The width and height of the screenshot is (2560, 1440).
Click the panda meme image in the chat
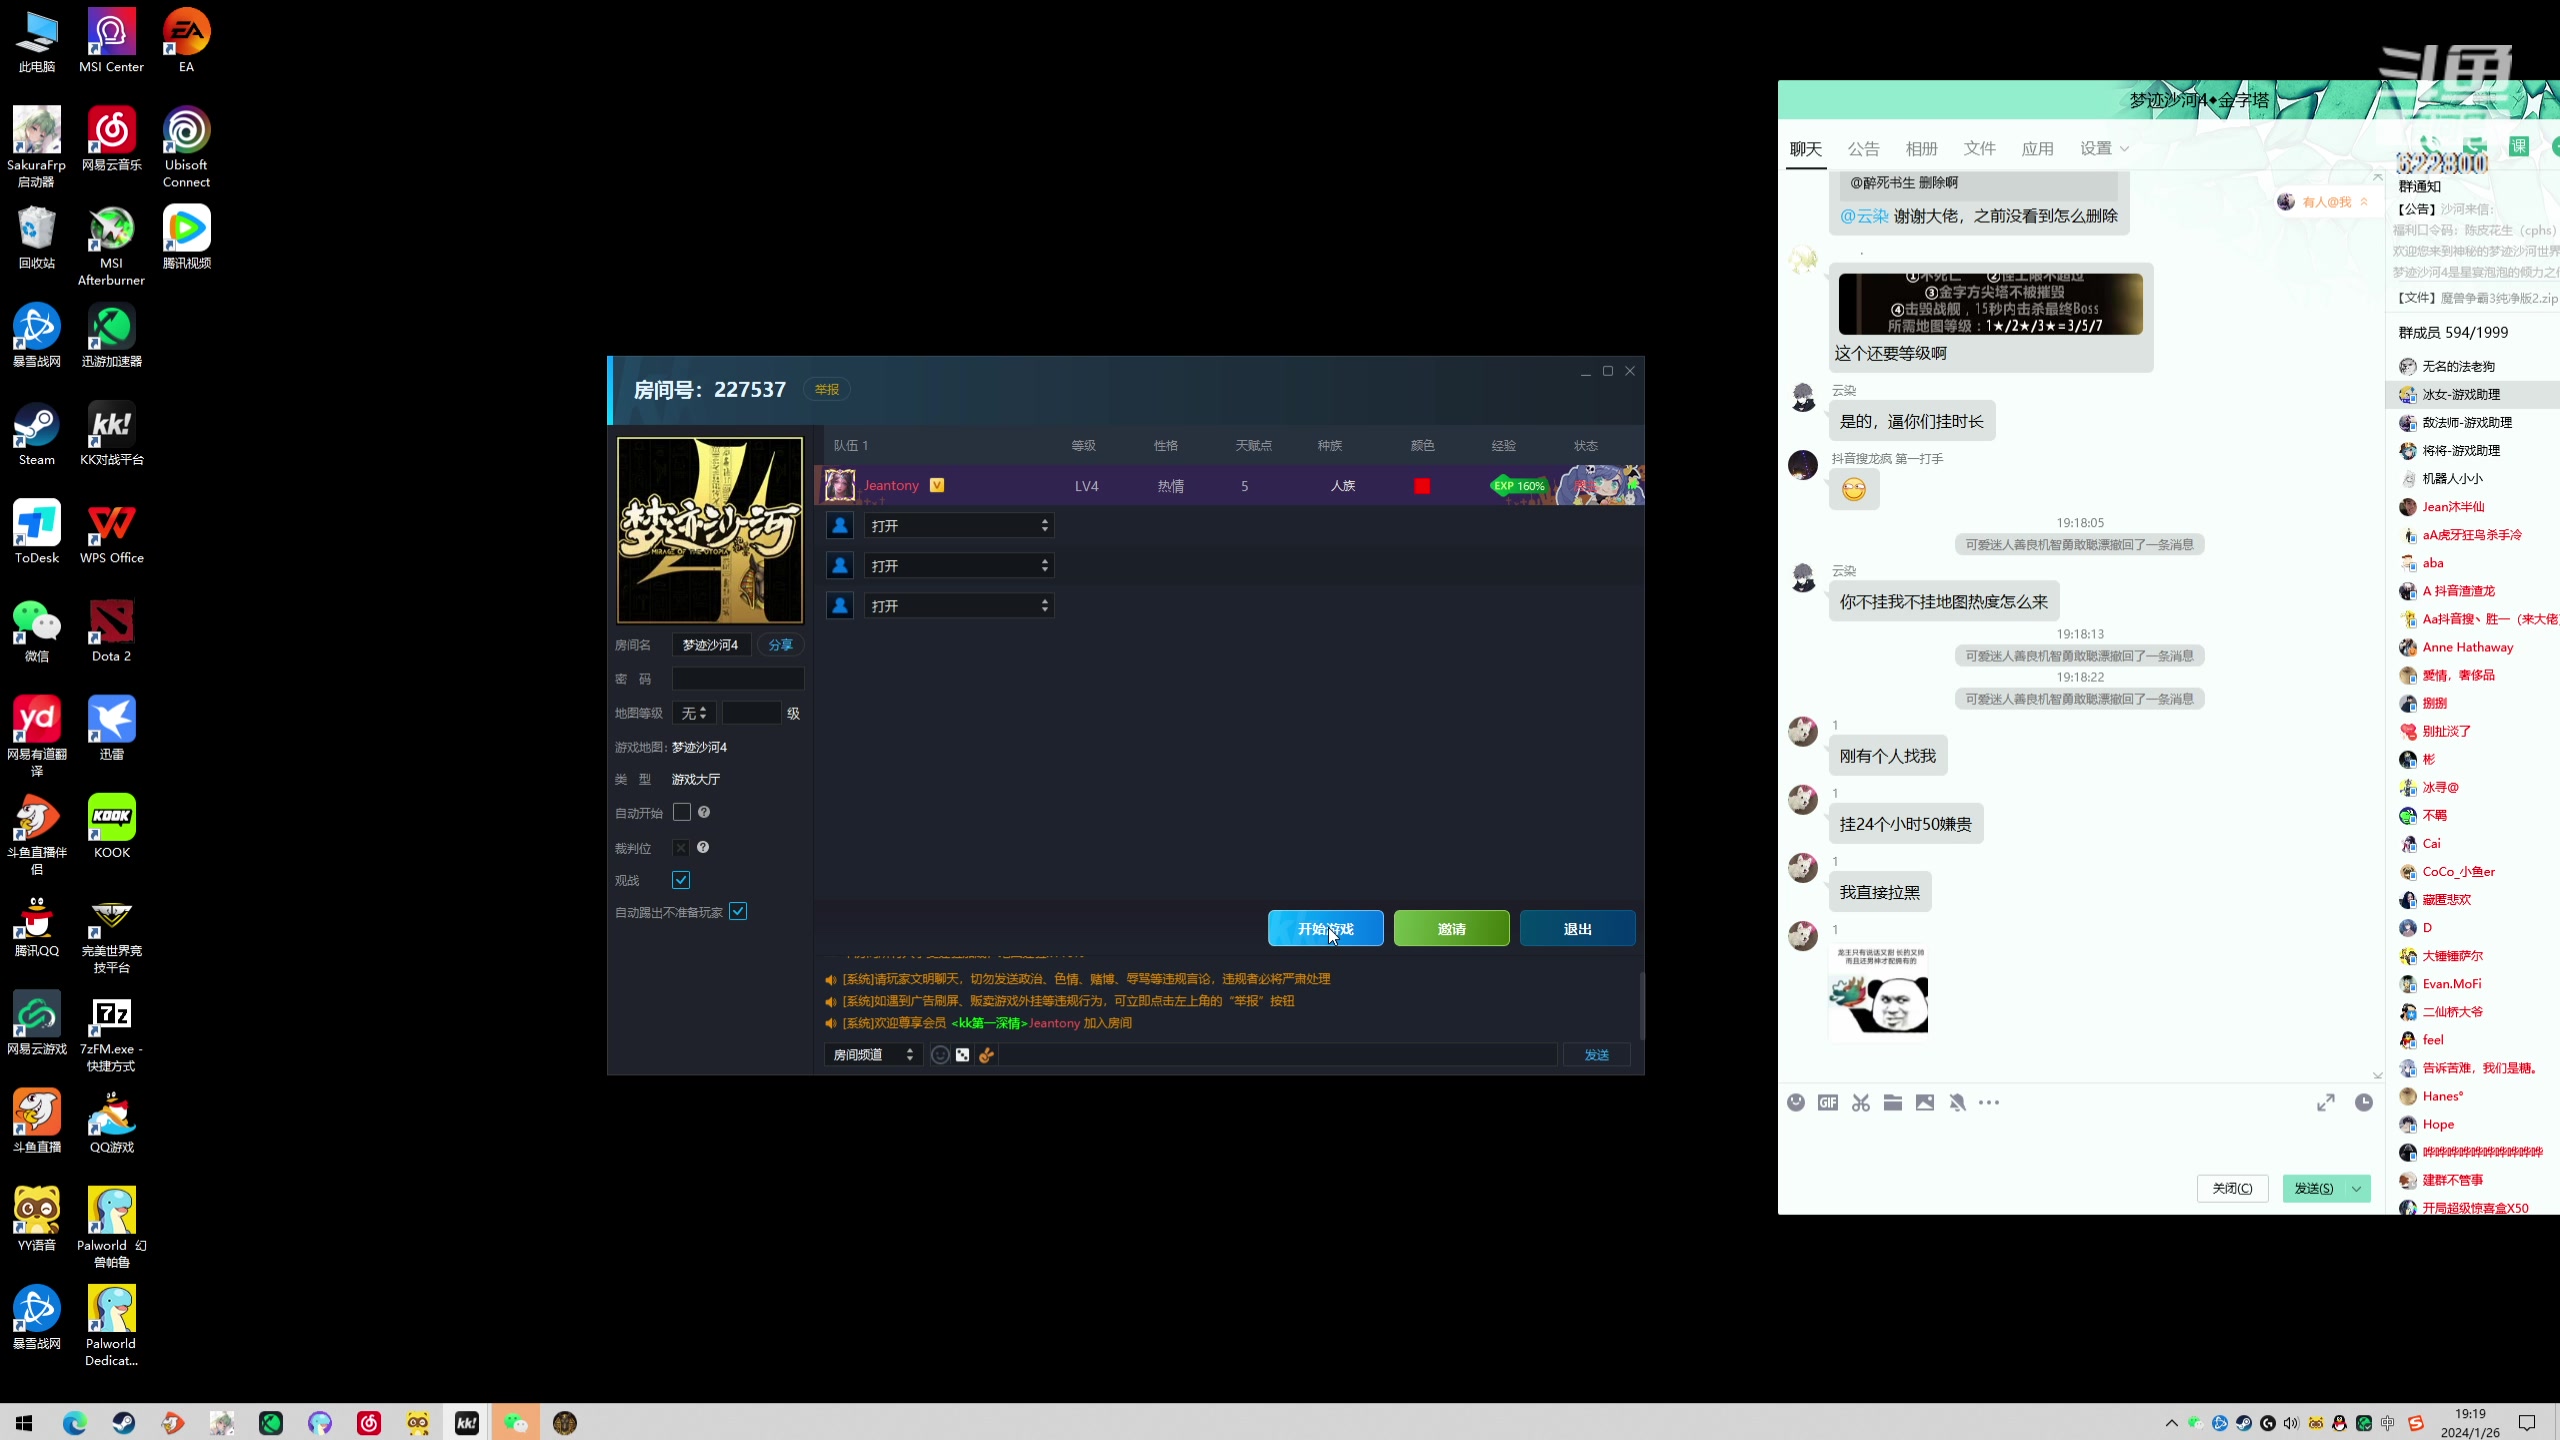click(1879, 990)
